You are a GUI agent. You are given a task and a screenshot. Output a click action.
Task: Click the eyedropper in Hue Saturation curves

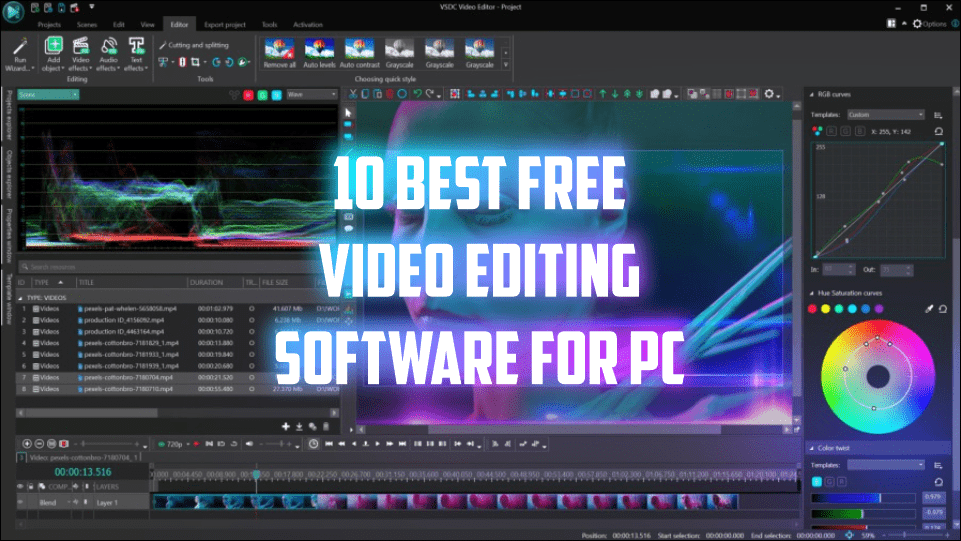929,309
